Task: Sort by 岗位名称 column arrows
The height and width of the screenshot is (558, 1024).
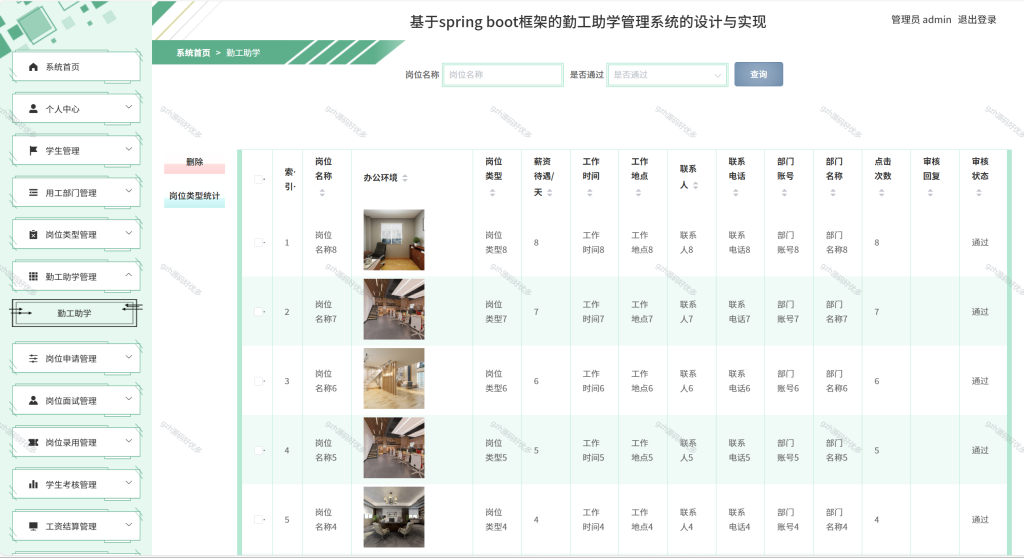Action: 322,193
